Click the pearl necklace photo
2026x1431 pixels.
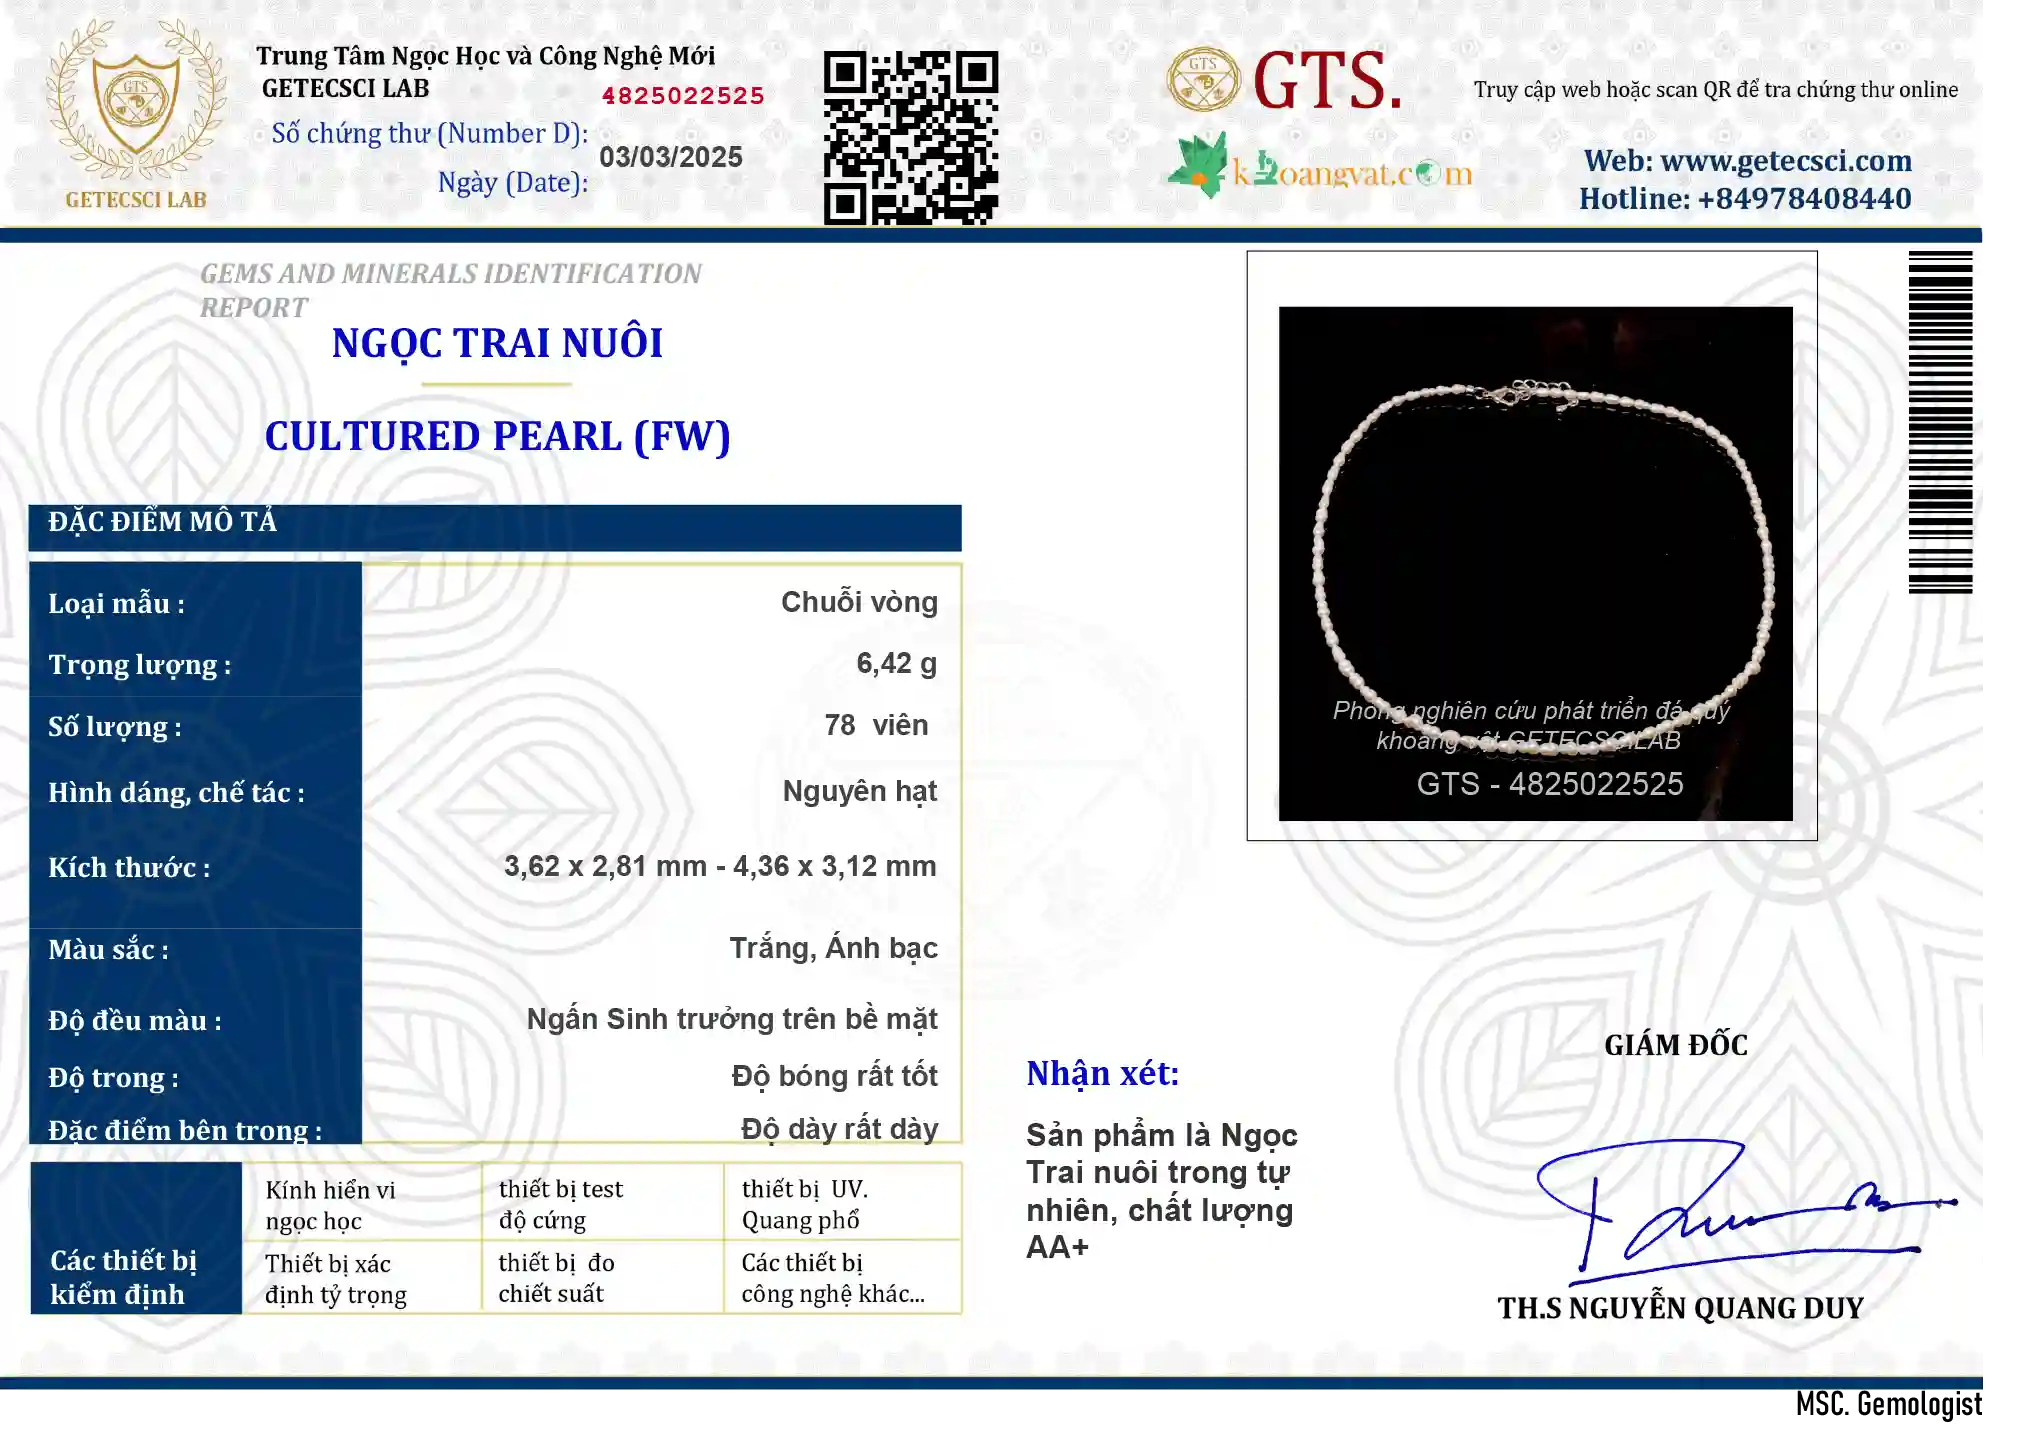pyautogui.click(x=1535, y=563)
